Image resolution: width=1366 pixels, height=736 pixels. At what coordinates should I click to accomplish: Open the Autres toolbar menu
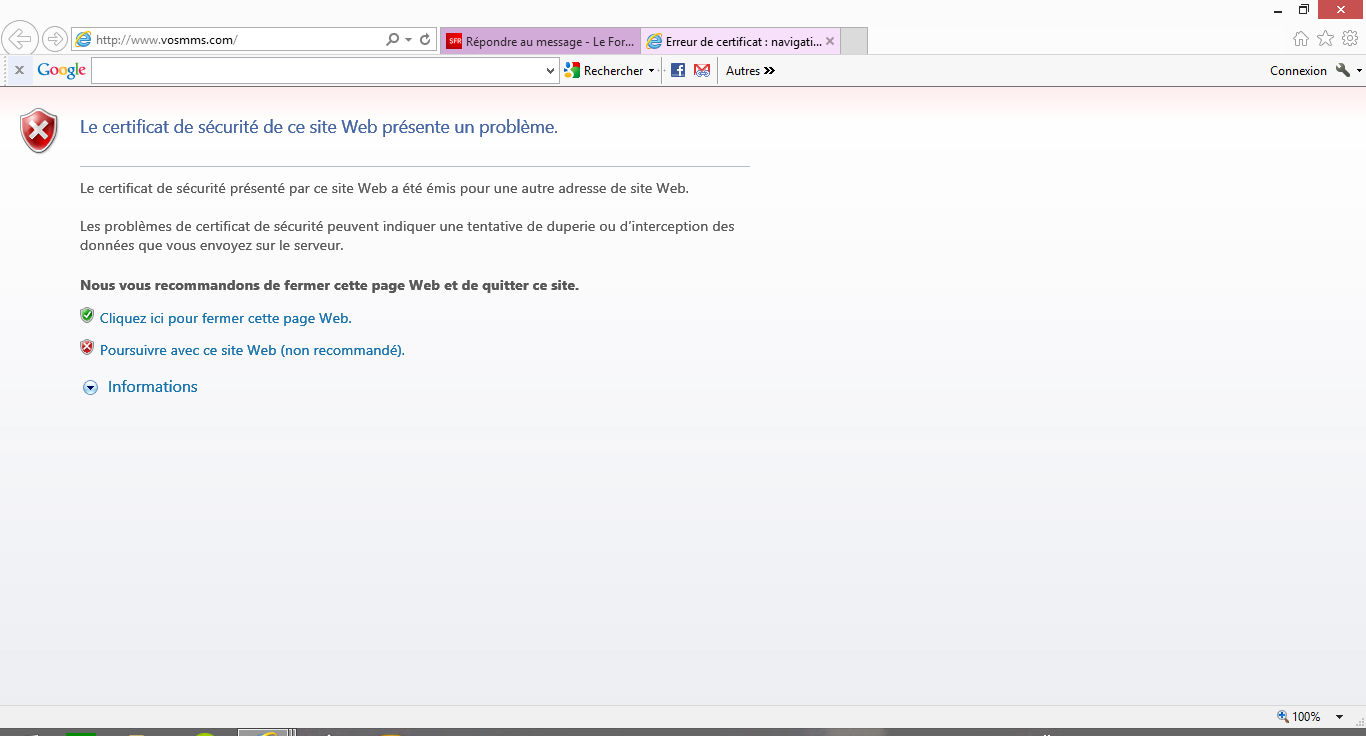[x=749, y=70]
